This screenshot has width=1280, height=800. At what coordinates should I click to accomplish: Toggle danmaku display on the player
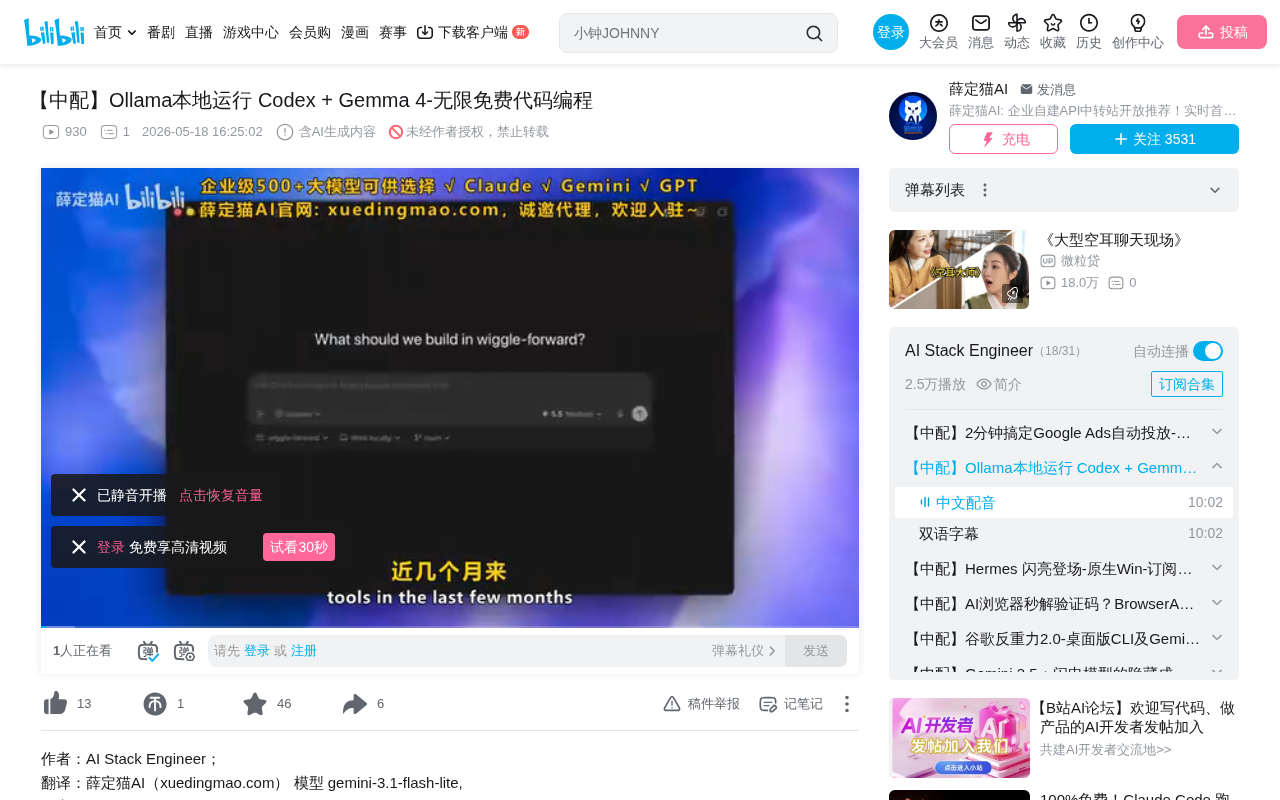coord(148,651)
